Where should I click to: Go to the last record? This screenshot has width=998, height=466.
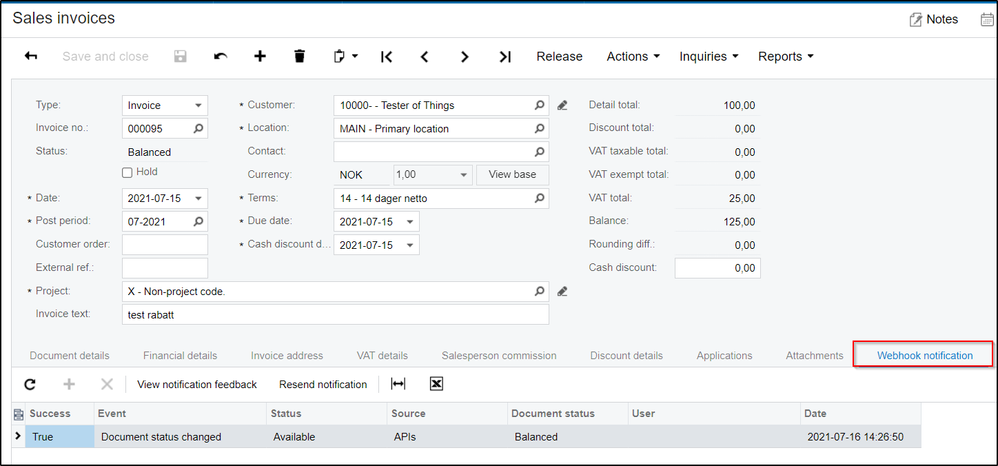[x=505, y=57]
